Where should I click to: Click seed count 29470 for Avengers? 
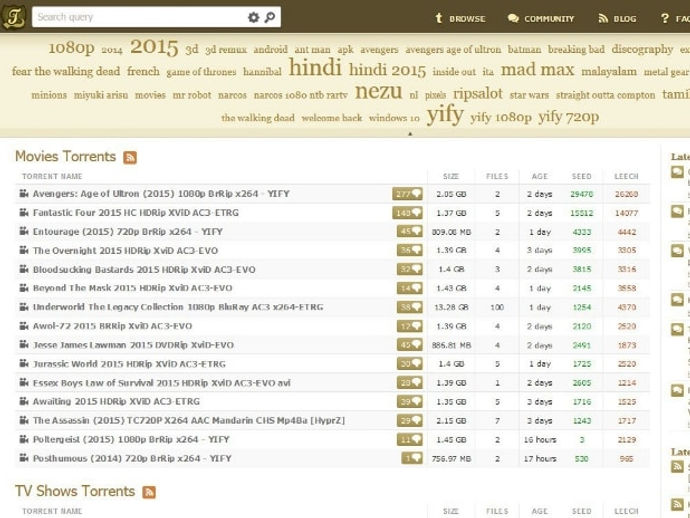[582, 194]
